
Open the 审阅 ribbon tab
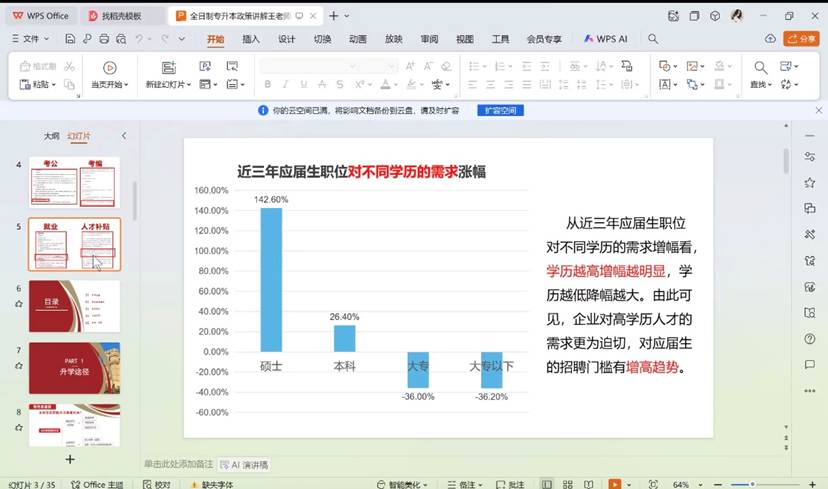(x=429, y=39)
